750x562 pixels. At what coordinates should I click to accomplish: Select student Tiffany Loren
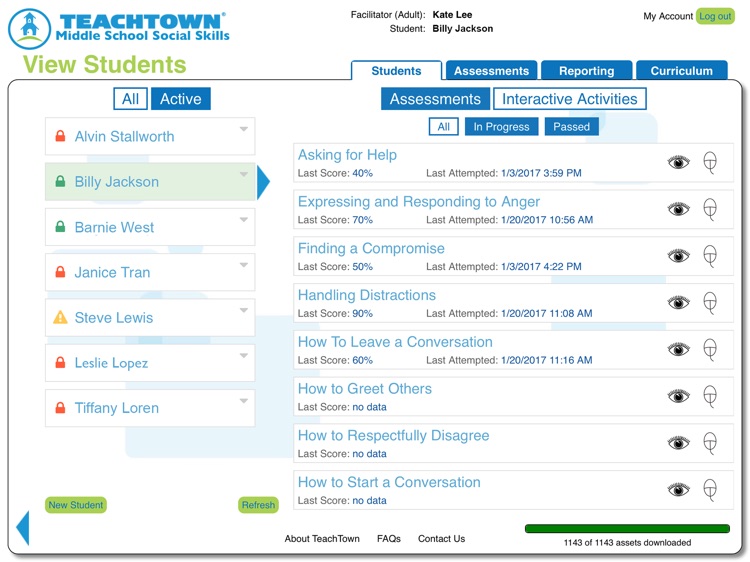[x=150, y=408]
